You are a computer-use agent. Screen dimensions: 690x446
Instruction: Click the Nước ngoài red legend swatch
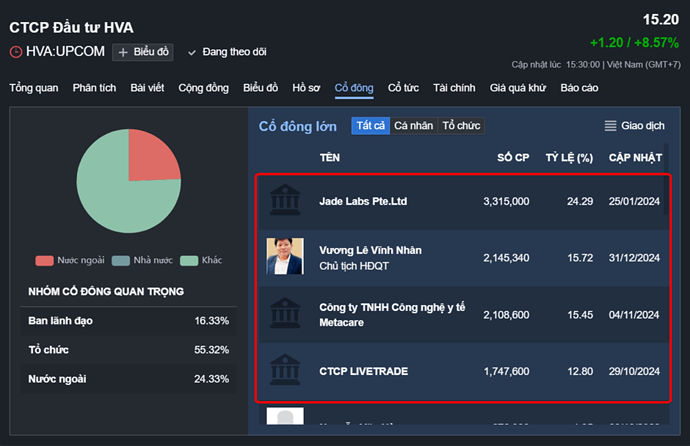point(44,260)
